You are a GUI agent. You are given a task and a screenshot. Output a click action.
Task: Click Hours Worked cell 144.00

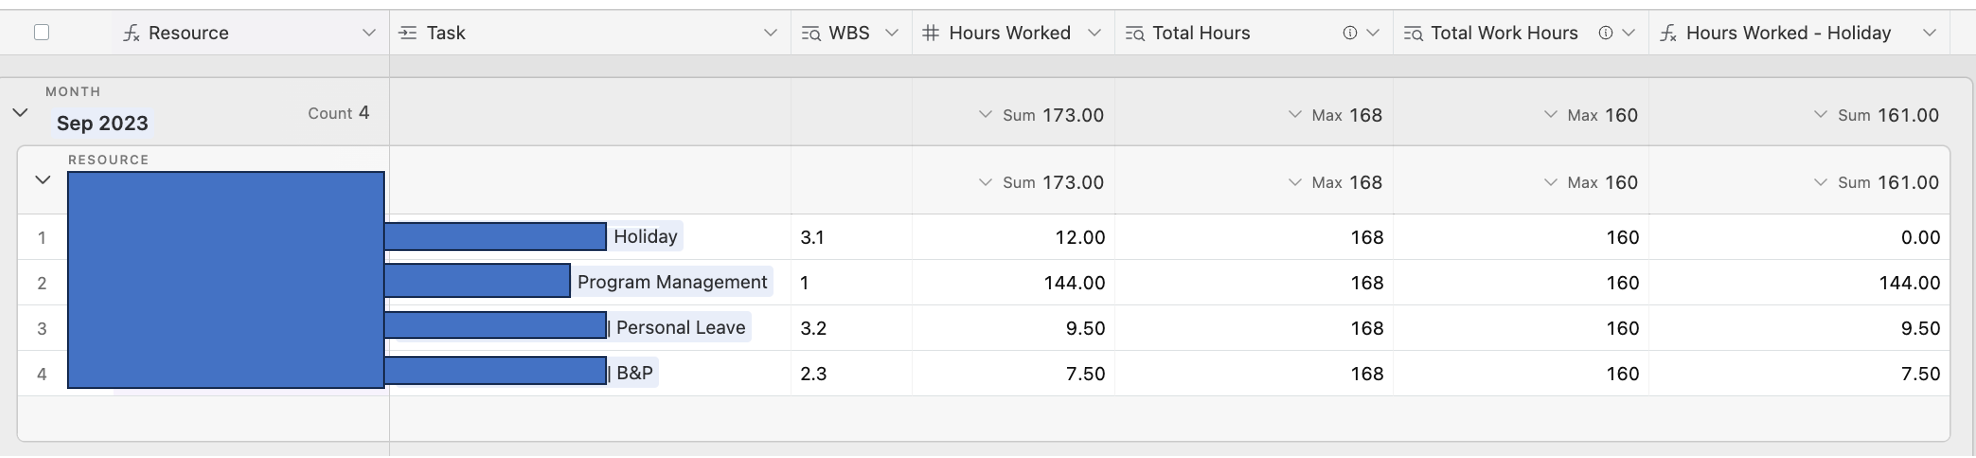tap(1013, 283)
